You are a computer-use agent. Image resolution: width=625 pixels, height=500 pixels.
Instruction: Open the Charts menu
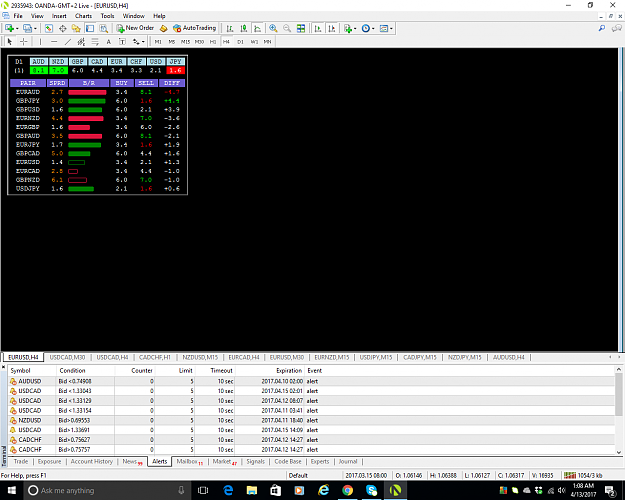[x=83, y=16]
